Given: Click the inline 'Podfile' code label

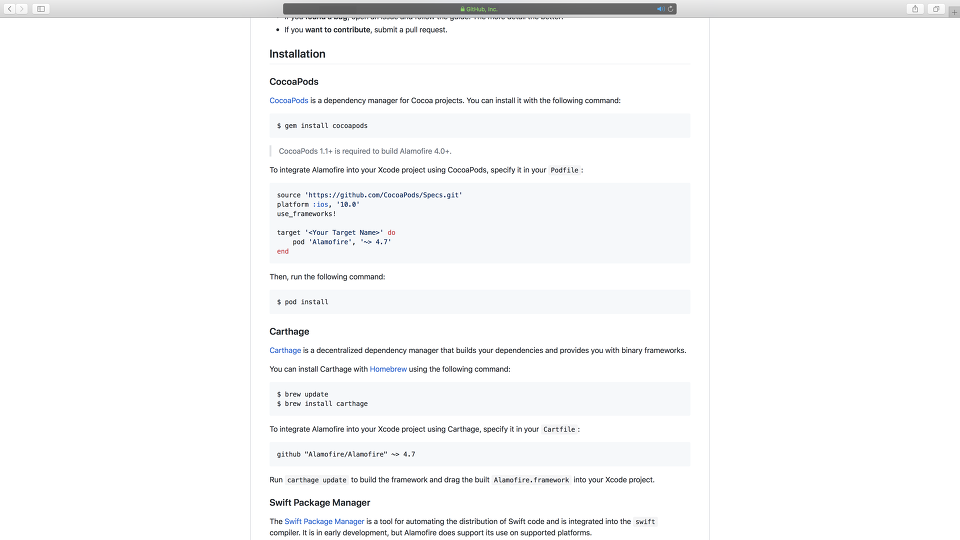Looking at the screenshot, I should [564, 170].
